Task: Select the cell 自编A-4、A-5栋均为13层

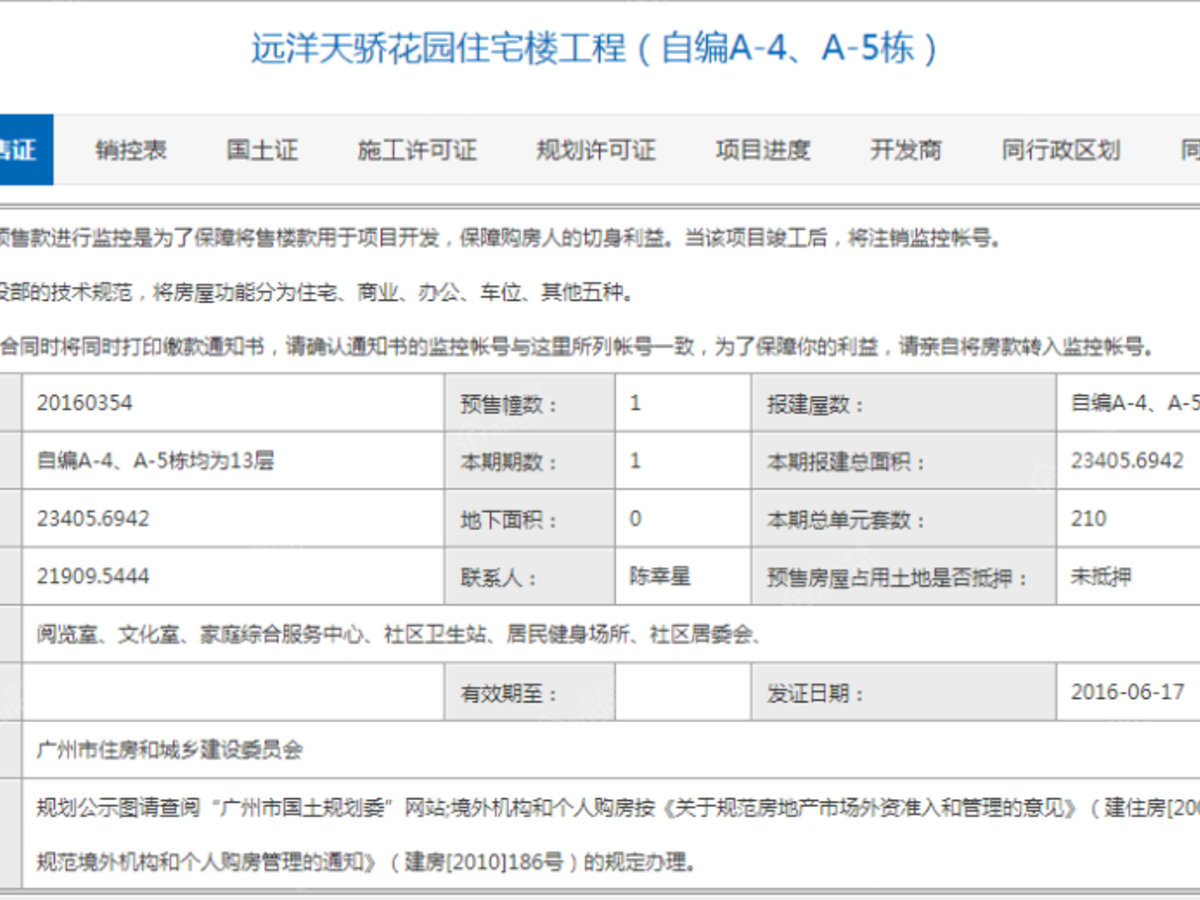Action: (x=155, y=461)
